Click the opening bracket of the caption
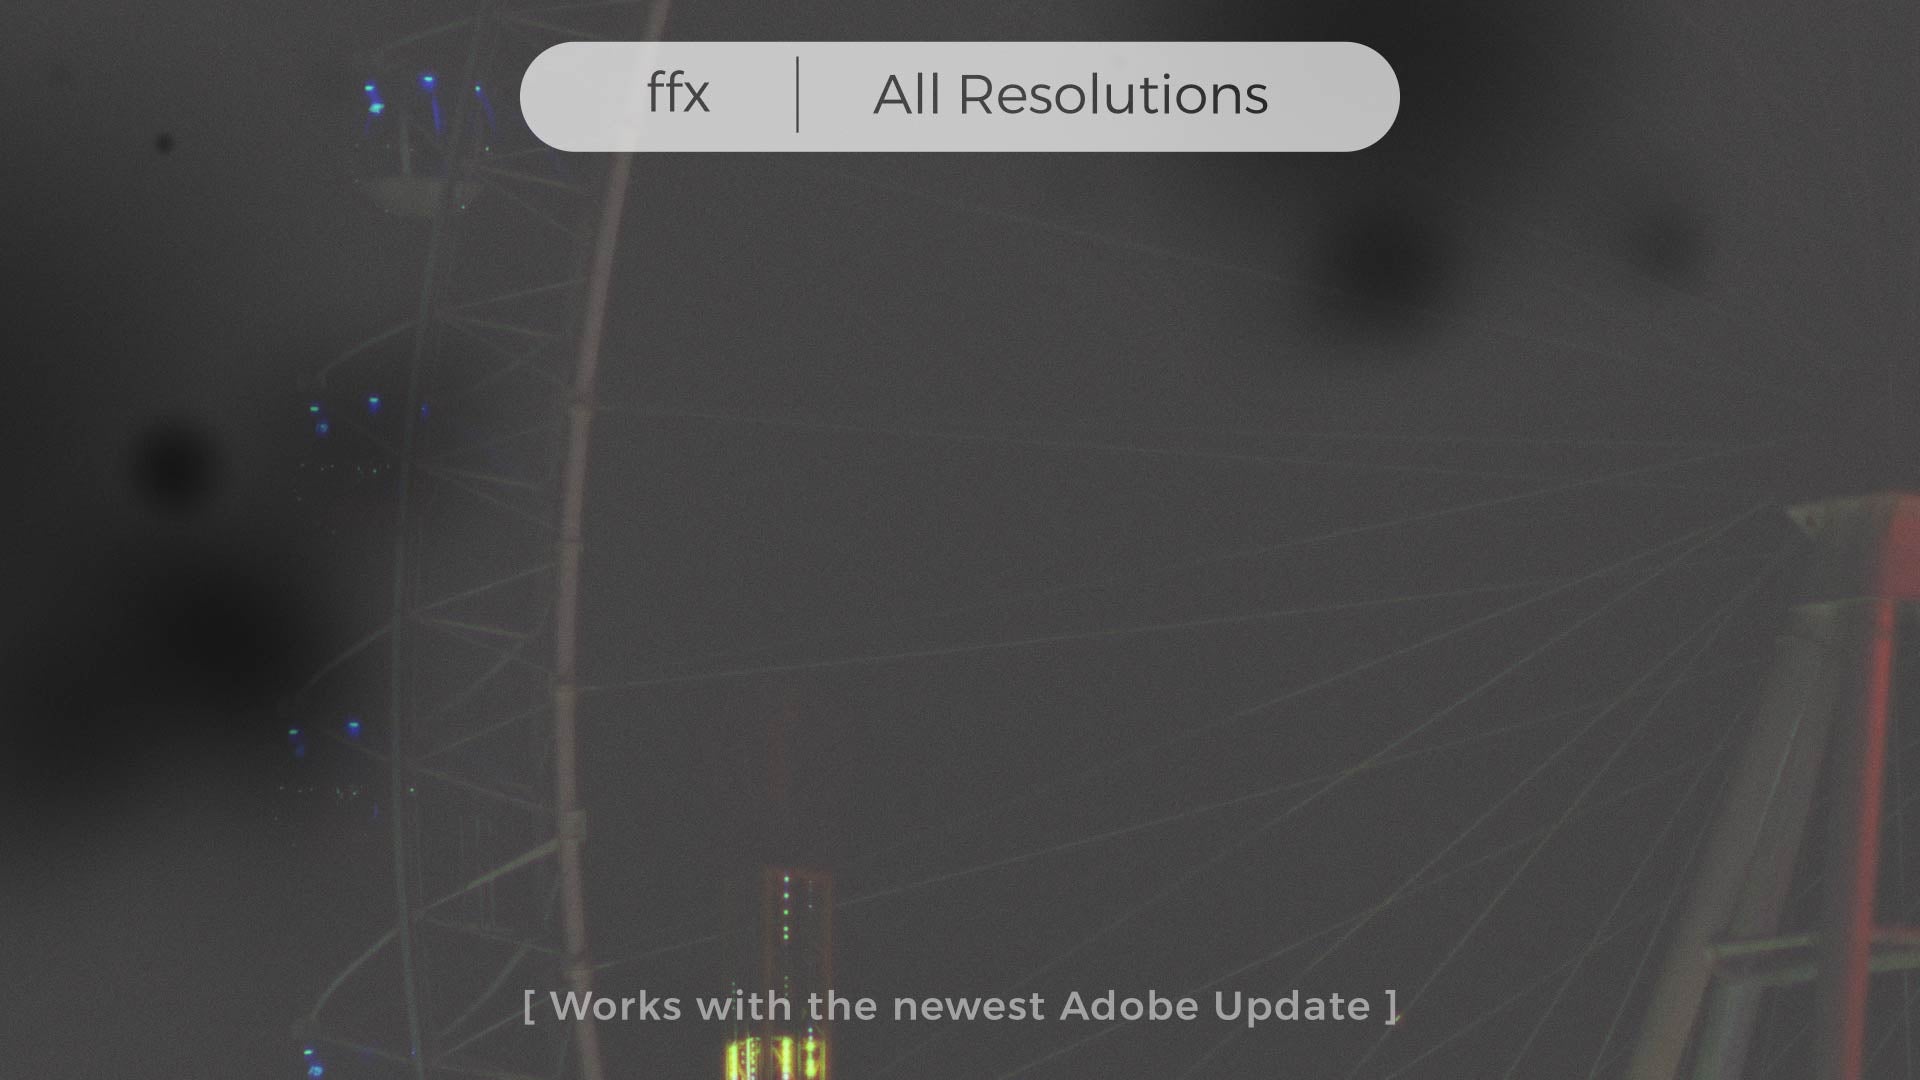The image size is (1920, 1080). pos(529,1007)
